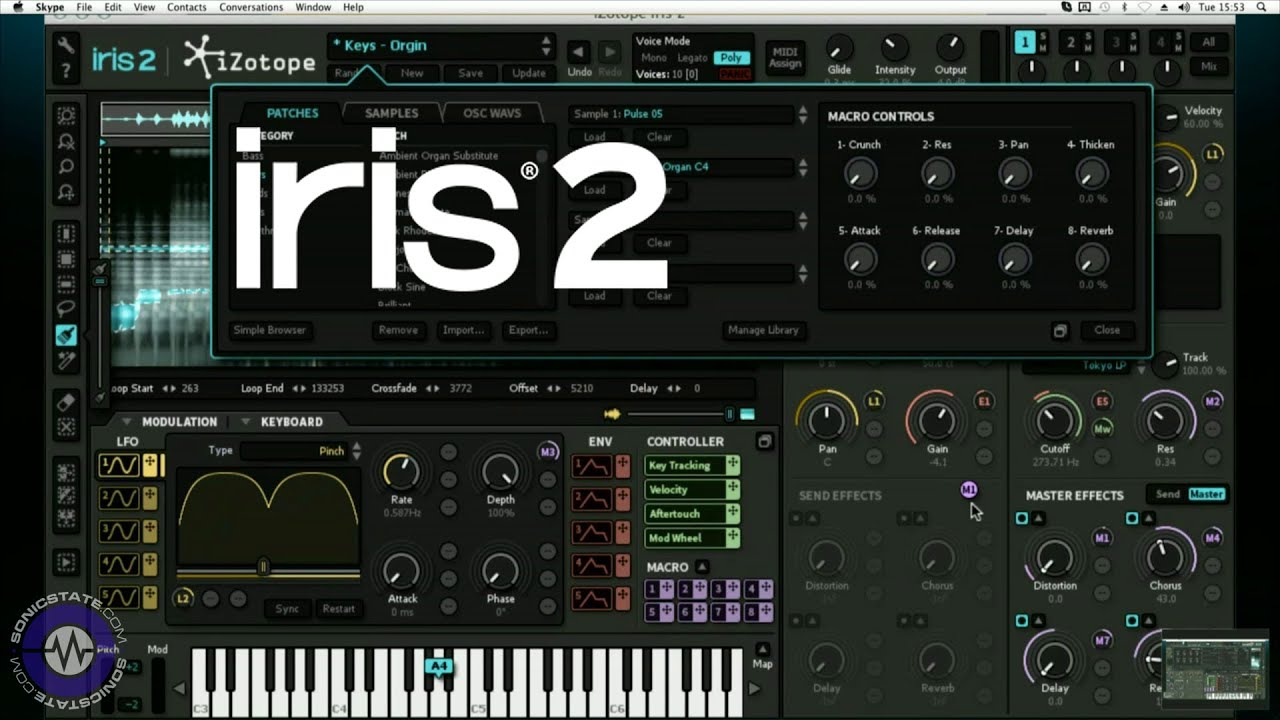Switch voice mode to Mono

point(654,58)
